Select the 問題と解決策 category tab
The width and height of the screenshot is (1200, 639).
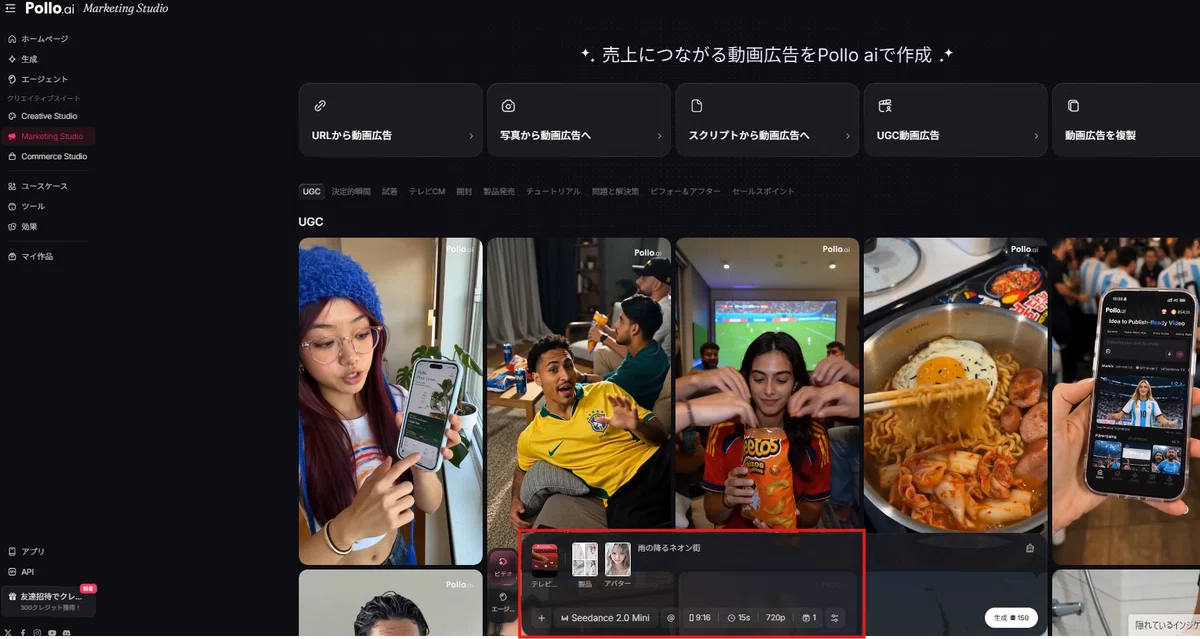coord(615,191)
